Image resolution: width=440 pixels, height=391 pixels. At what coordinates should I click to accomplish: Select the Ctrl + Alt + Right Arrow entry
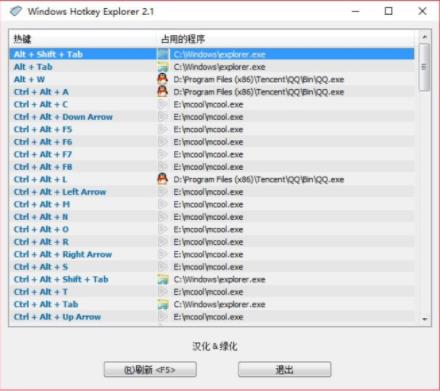click(x=212, y=254)
